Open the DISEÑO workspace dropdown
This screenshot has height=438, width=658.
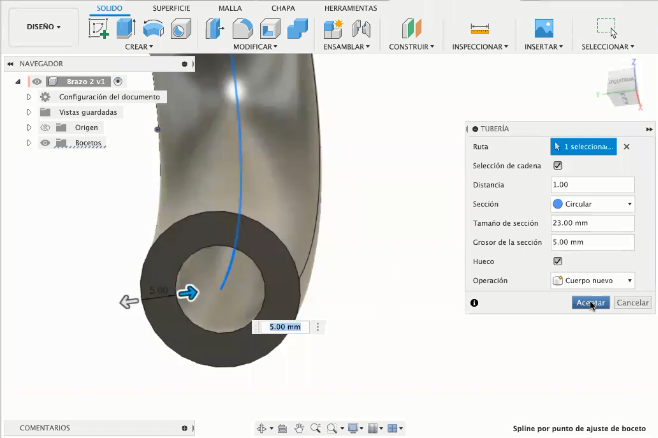point(44,27)
